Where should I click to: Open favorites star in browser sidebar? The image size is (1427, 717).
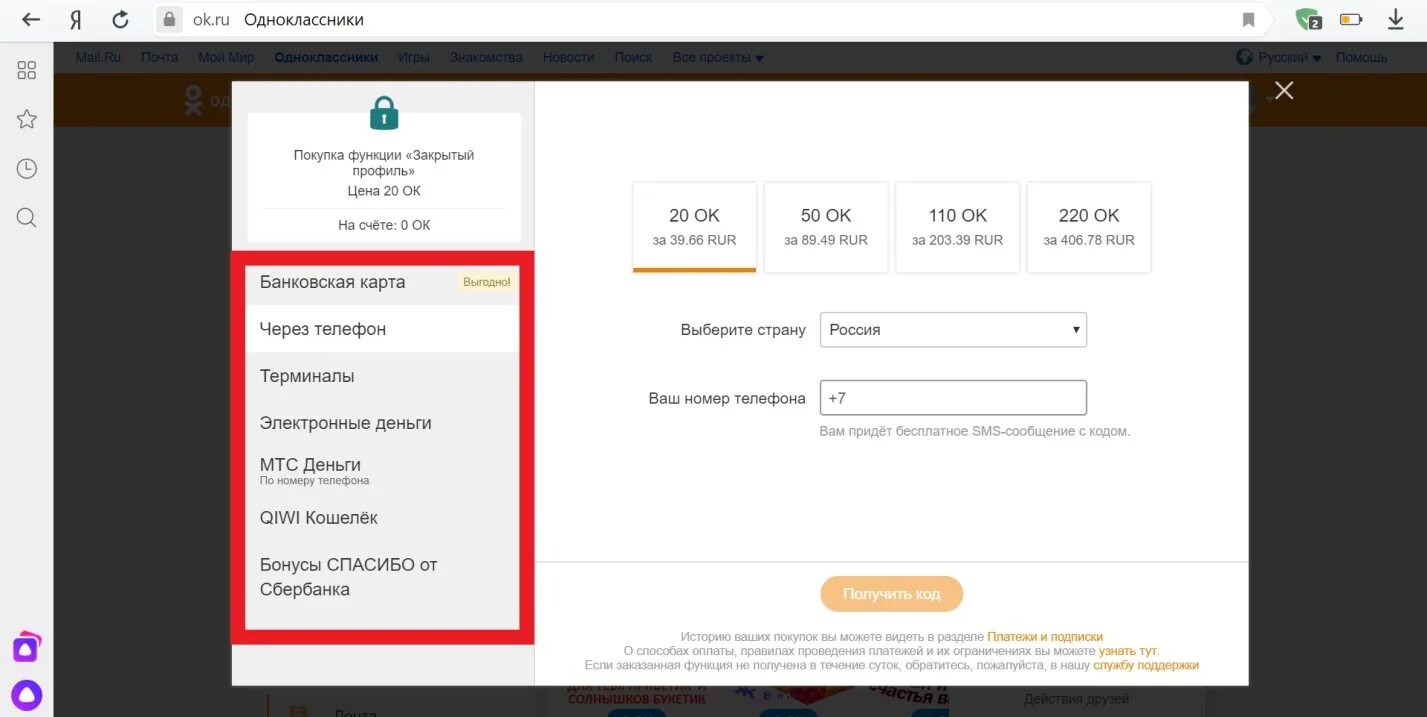click(x=27, y=119)
